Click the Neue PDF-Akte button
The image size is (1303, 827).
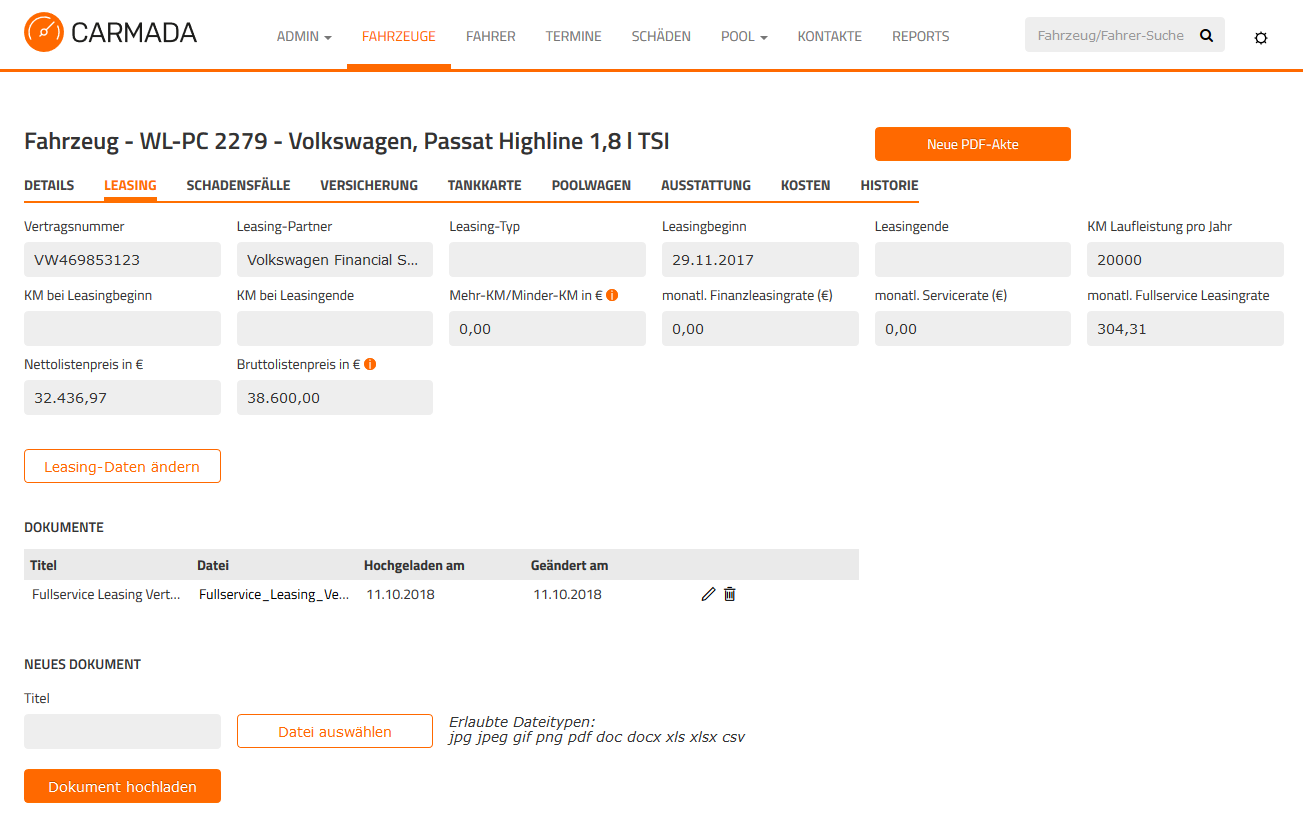(973, 144)
